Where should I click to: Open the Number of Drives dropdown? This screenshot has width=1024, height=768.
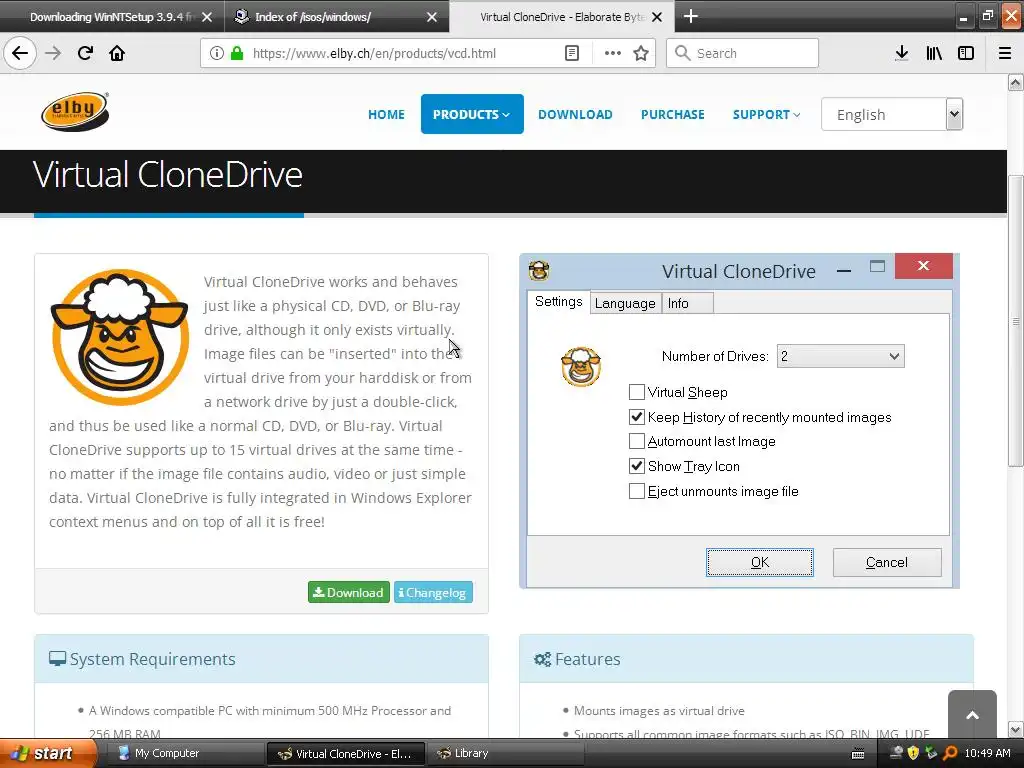click(840, 356)
